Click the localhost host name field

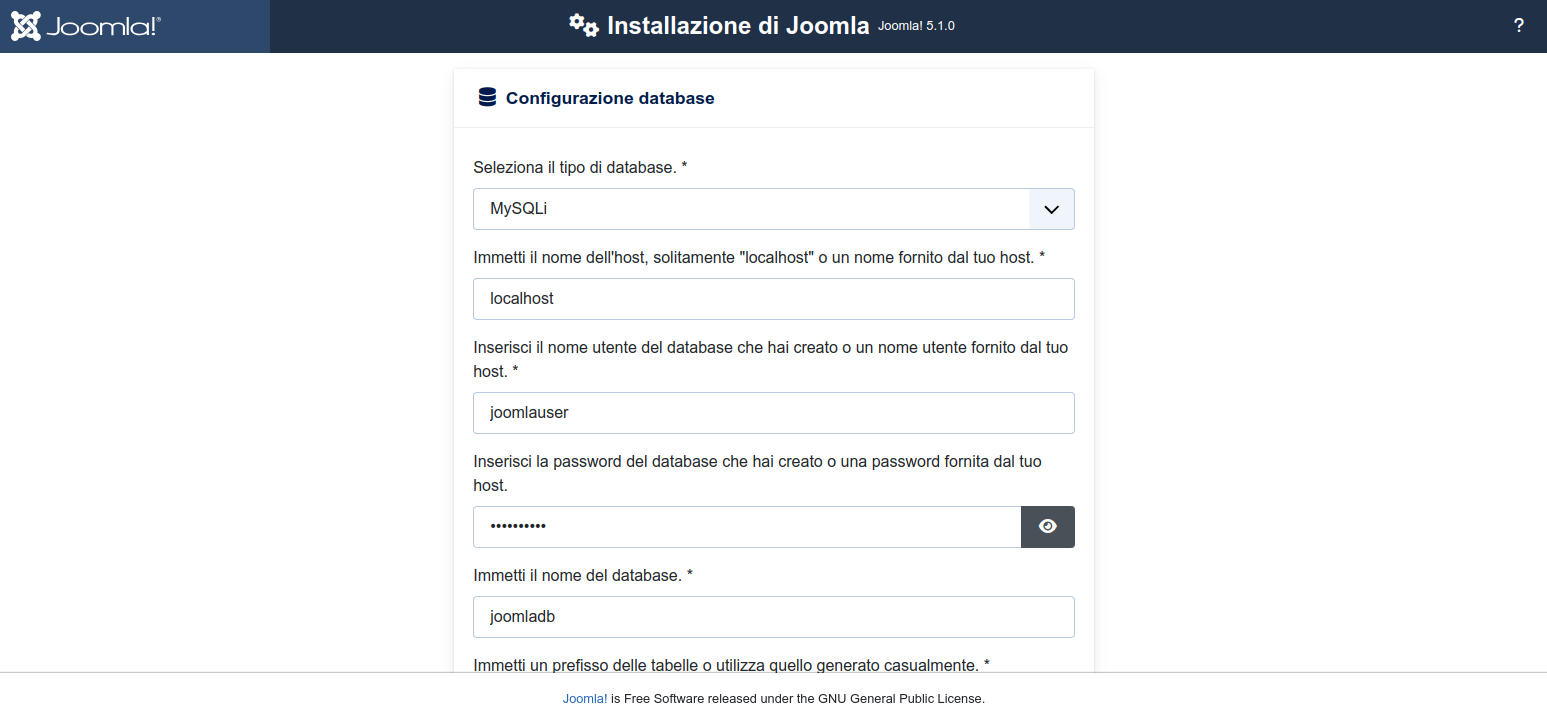773,299
